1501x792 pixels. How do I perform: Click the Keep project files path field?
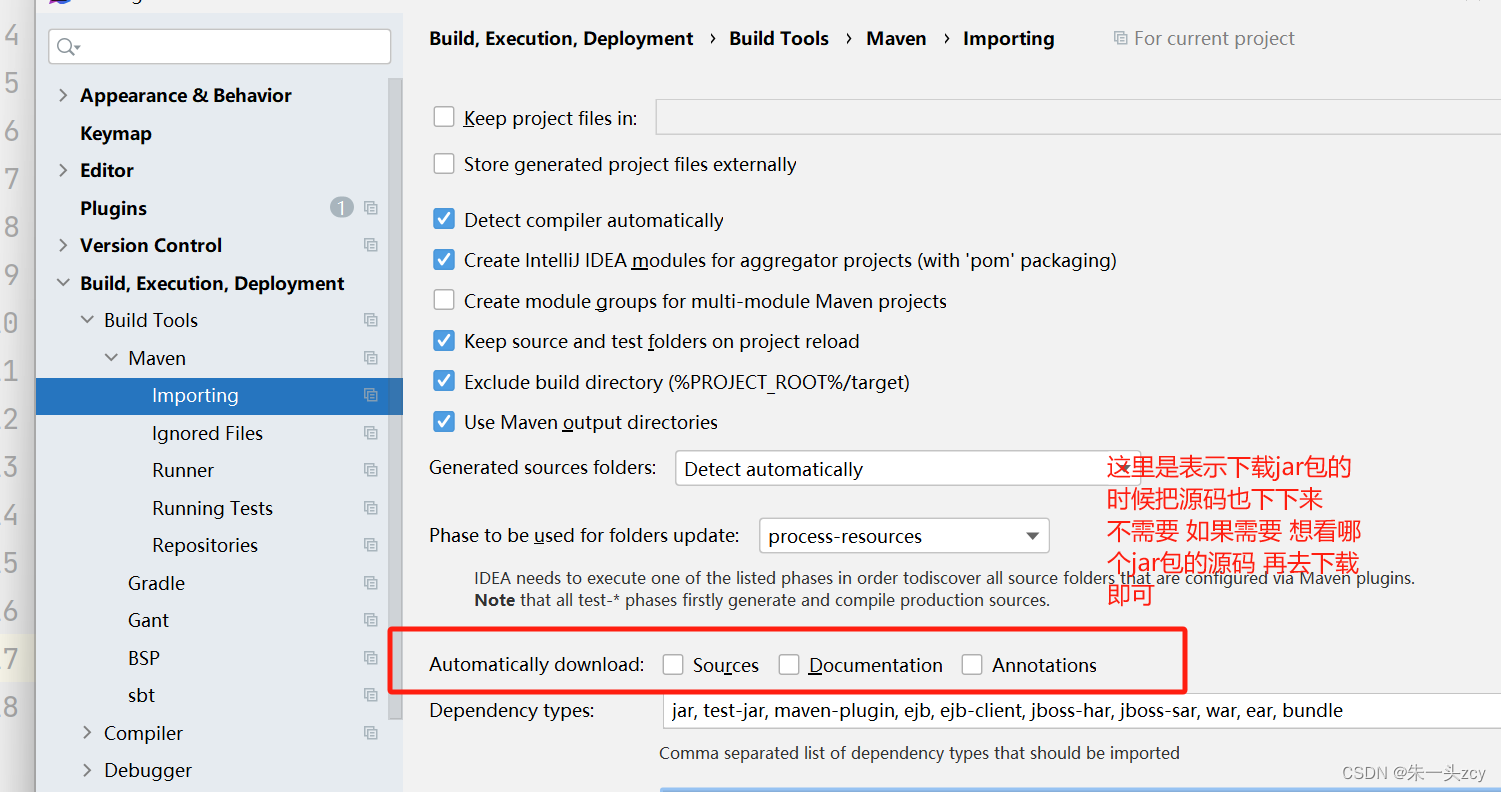1078,117
